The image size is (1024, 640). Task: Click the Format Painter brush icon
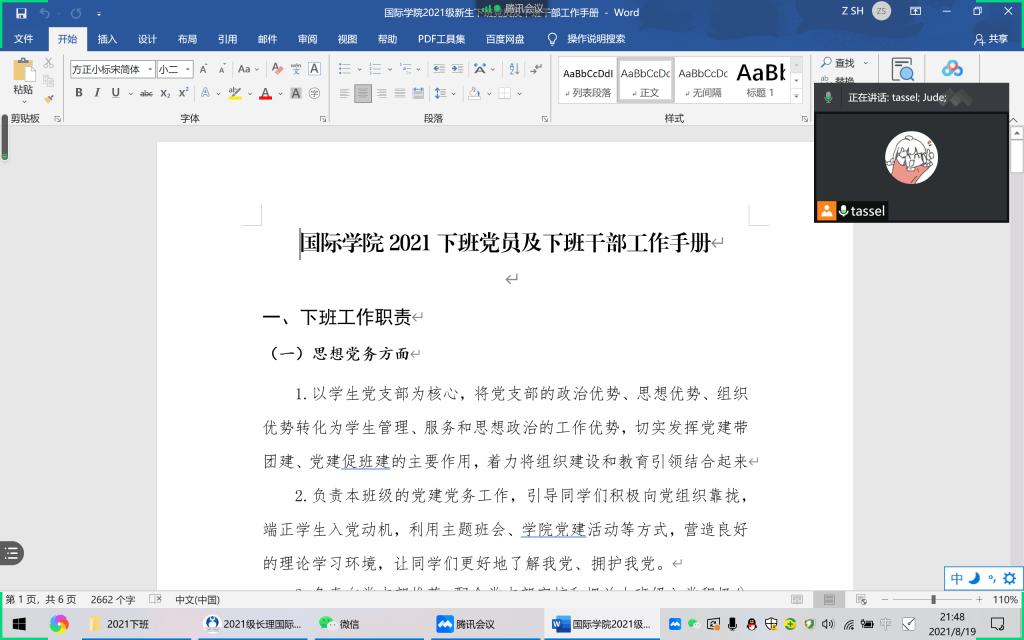(x=49, y=99)
